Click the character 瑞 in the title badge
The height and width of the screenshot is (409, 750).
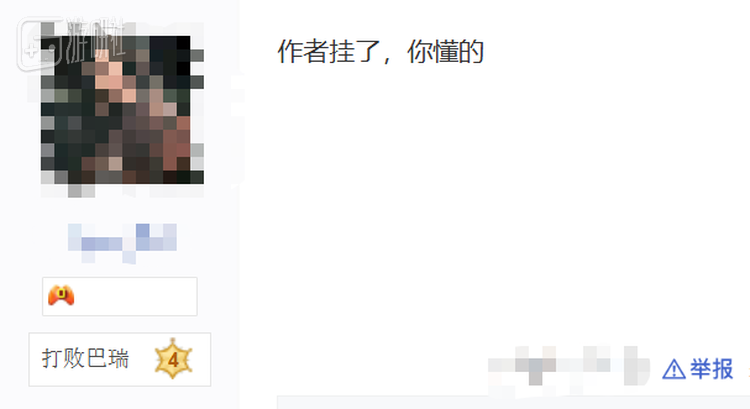pyautogui.click(x=119, y=359)
